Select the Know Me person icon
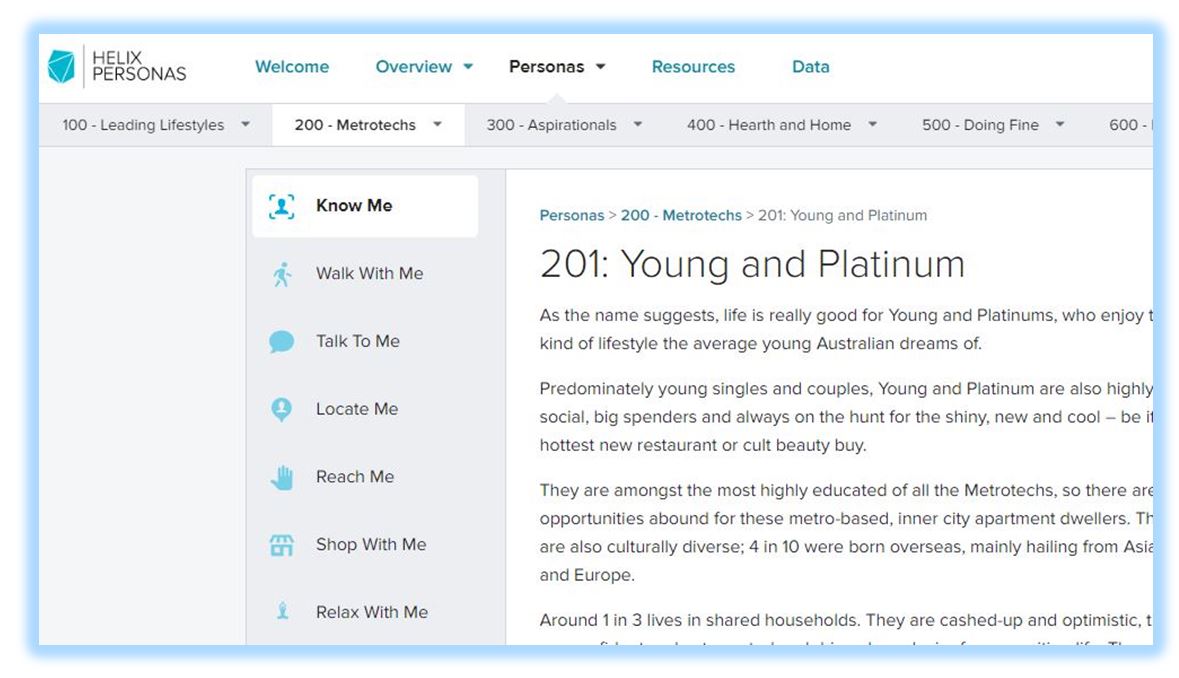 click(282, 206)
